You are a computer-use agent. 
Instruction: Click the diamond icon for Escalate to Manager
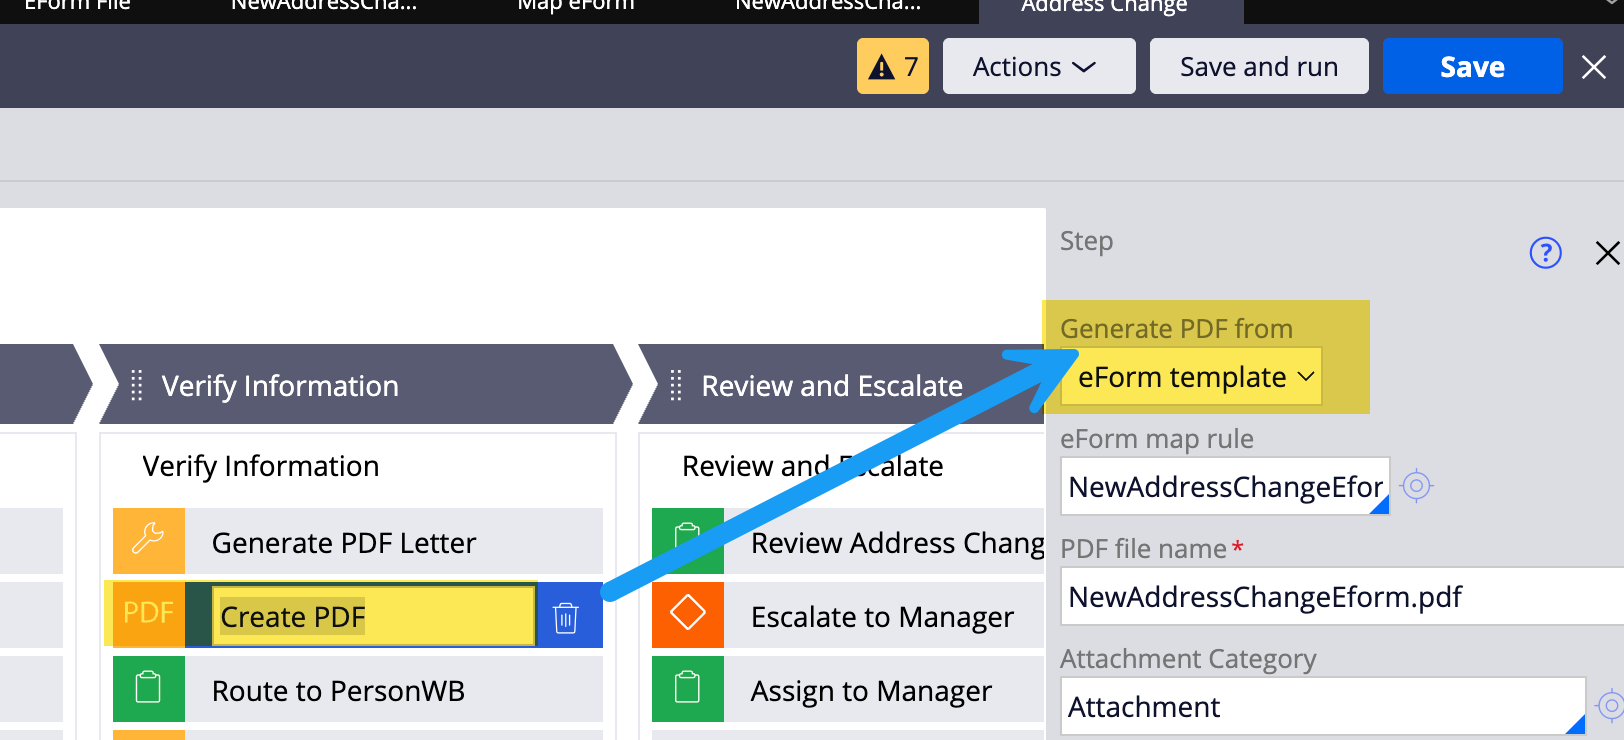tap(688, 614)
